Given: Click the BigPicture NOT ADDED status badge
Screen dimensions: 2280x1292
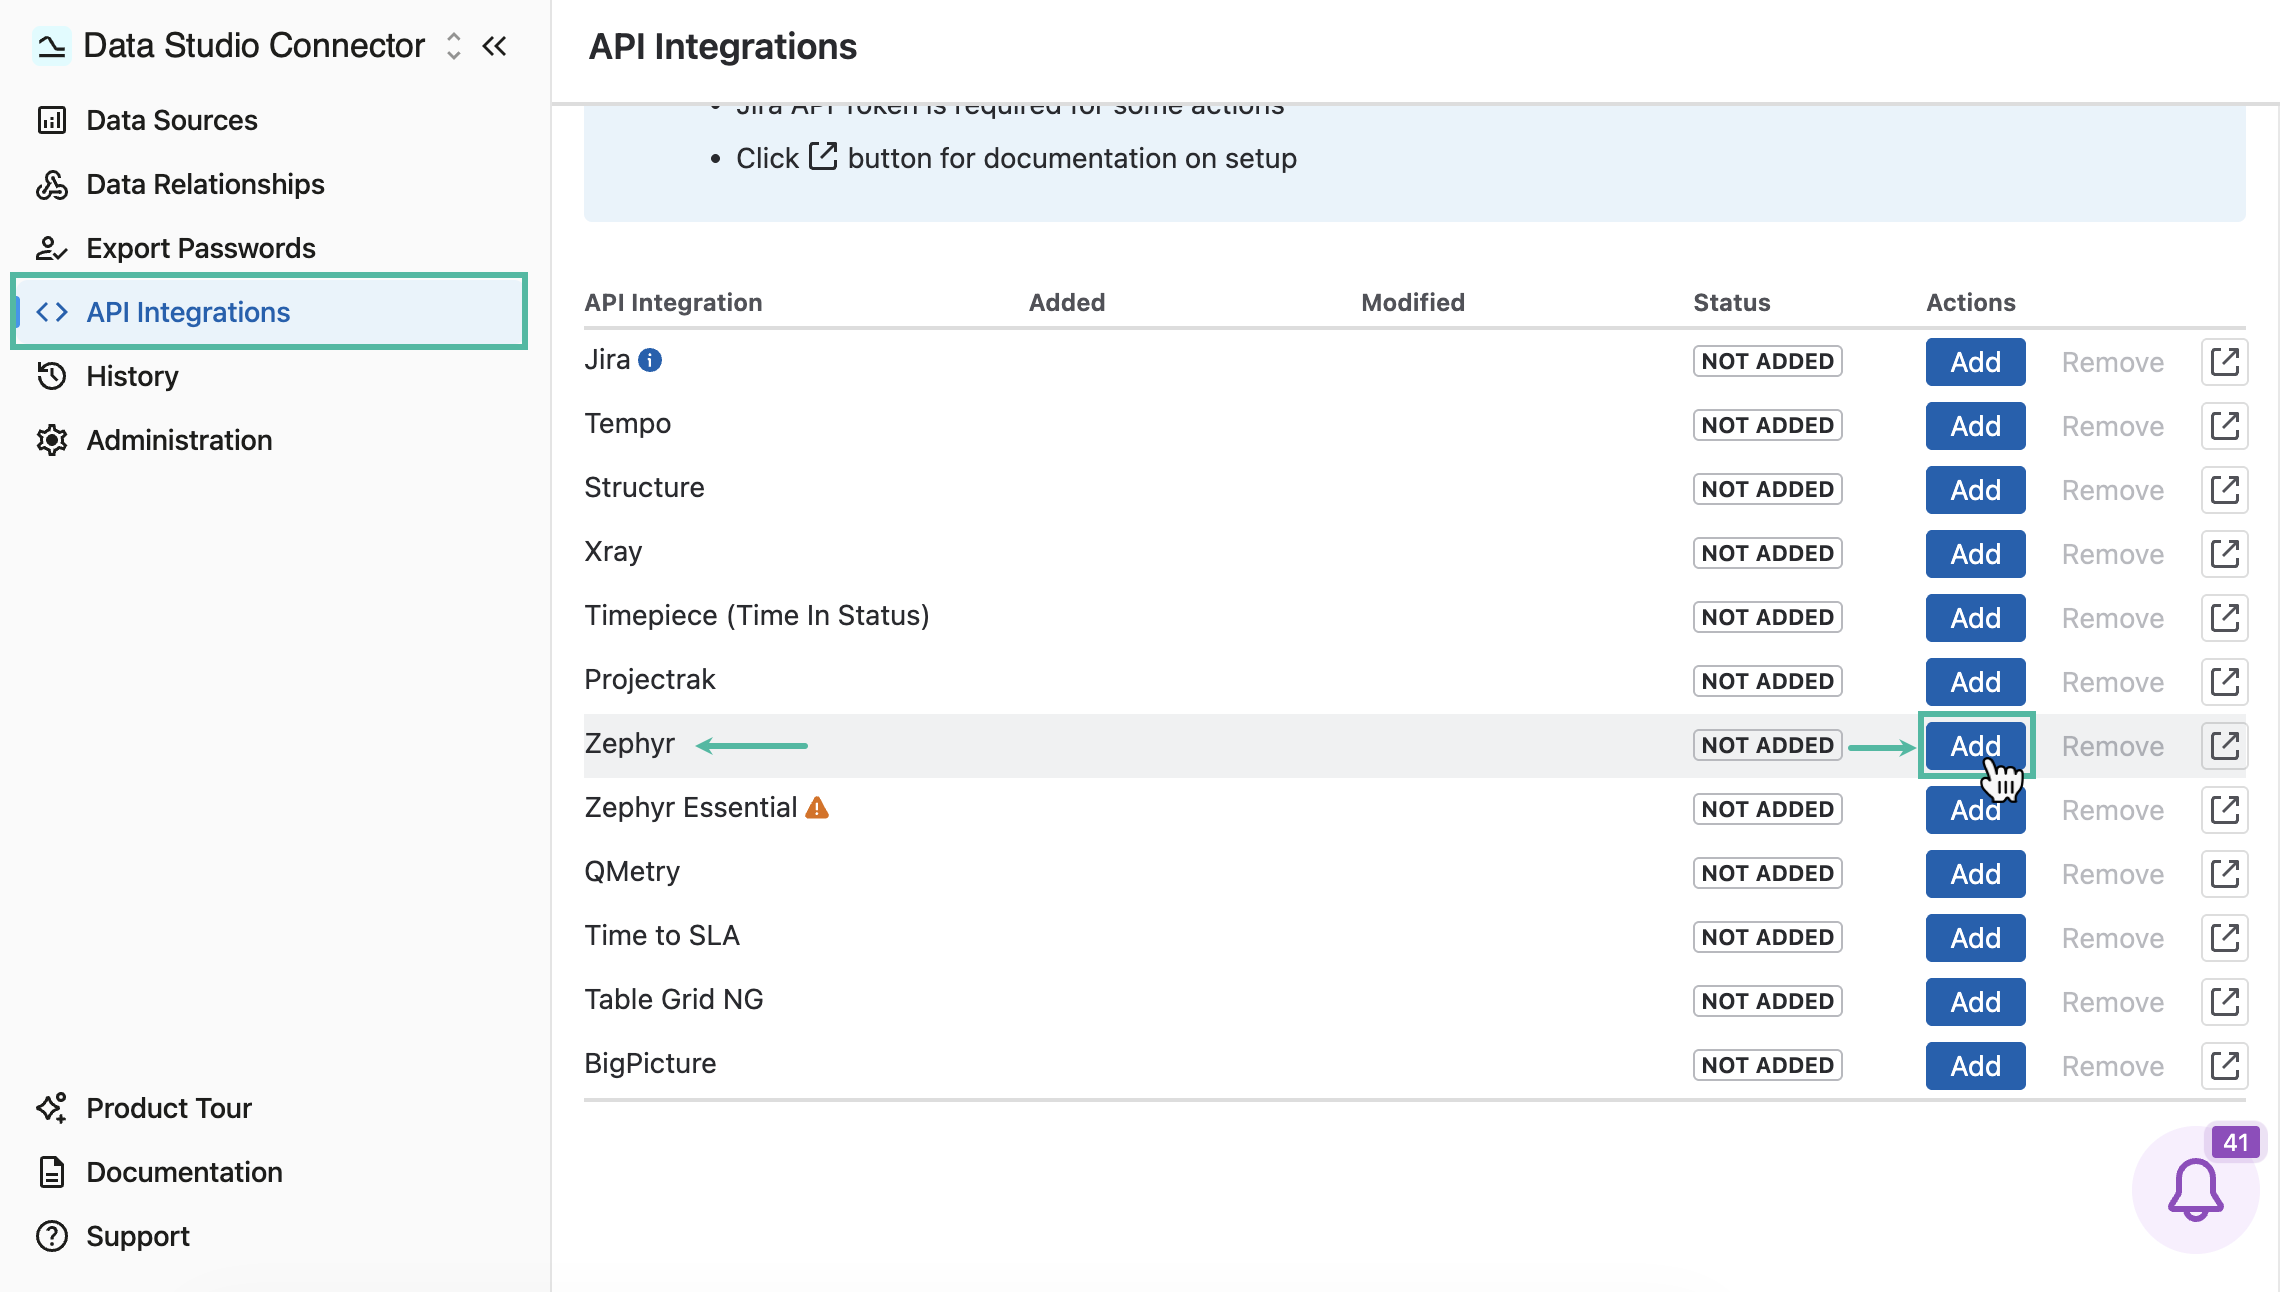Looking at the screenshot, I should click(x=1767, y=1065).
